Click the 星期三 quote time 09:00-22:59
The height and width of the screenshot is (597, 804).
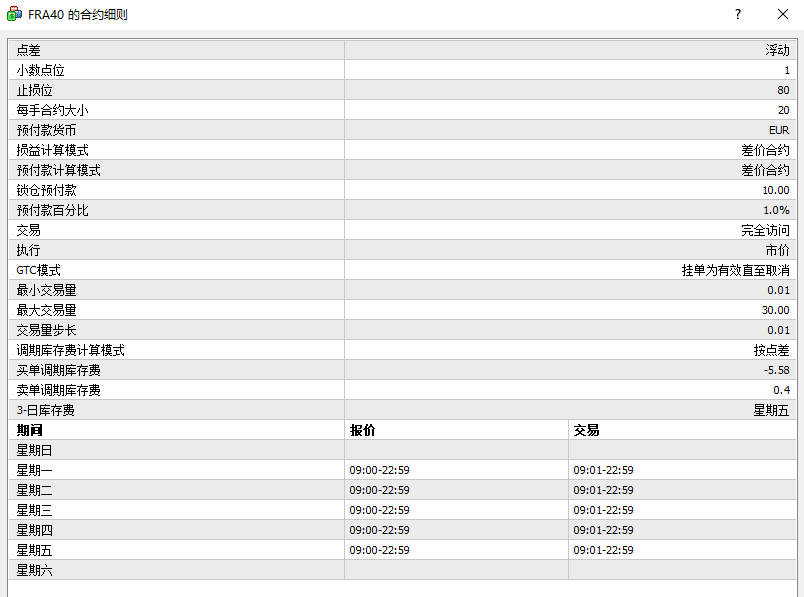[x=379, y=510]
